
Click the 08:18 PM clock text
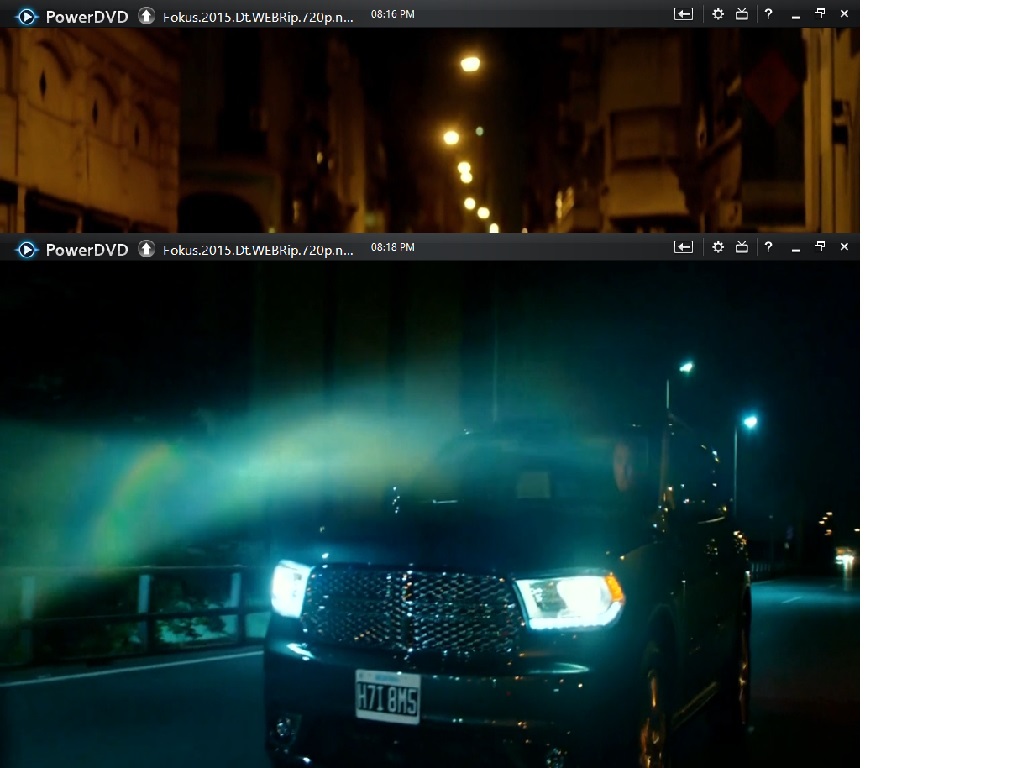coord(392,248)
